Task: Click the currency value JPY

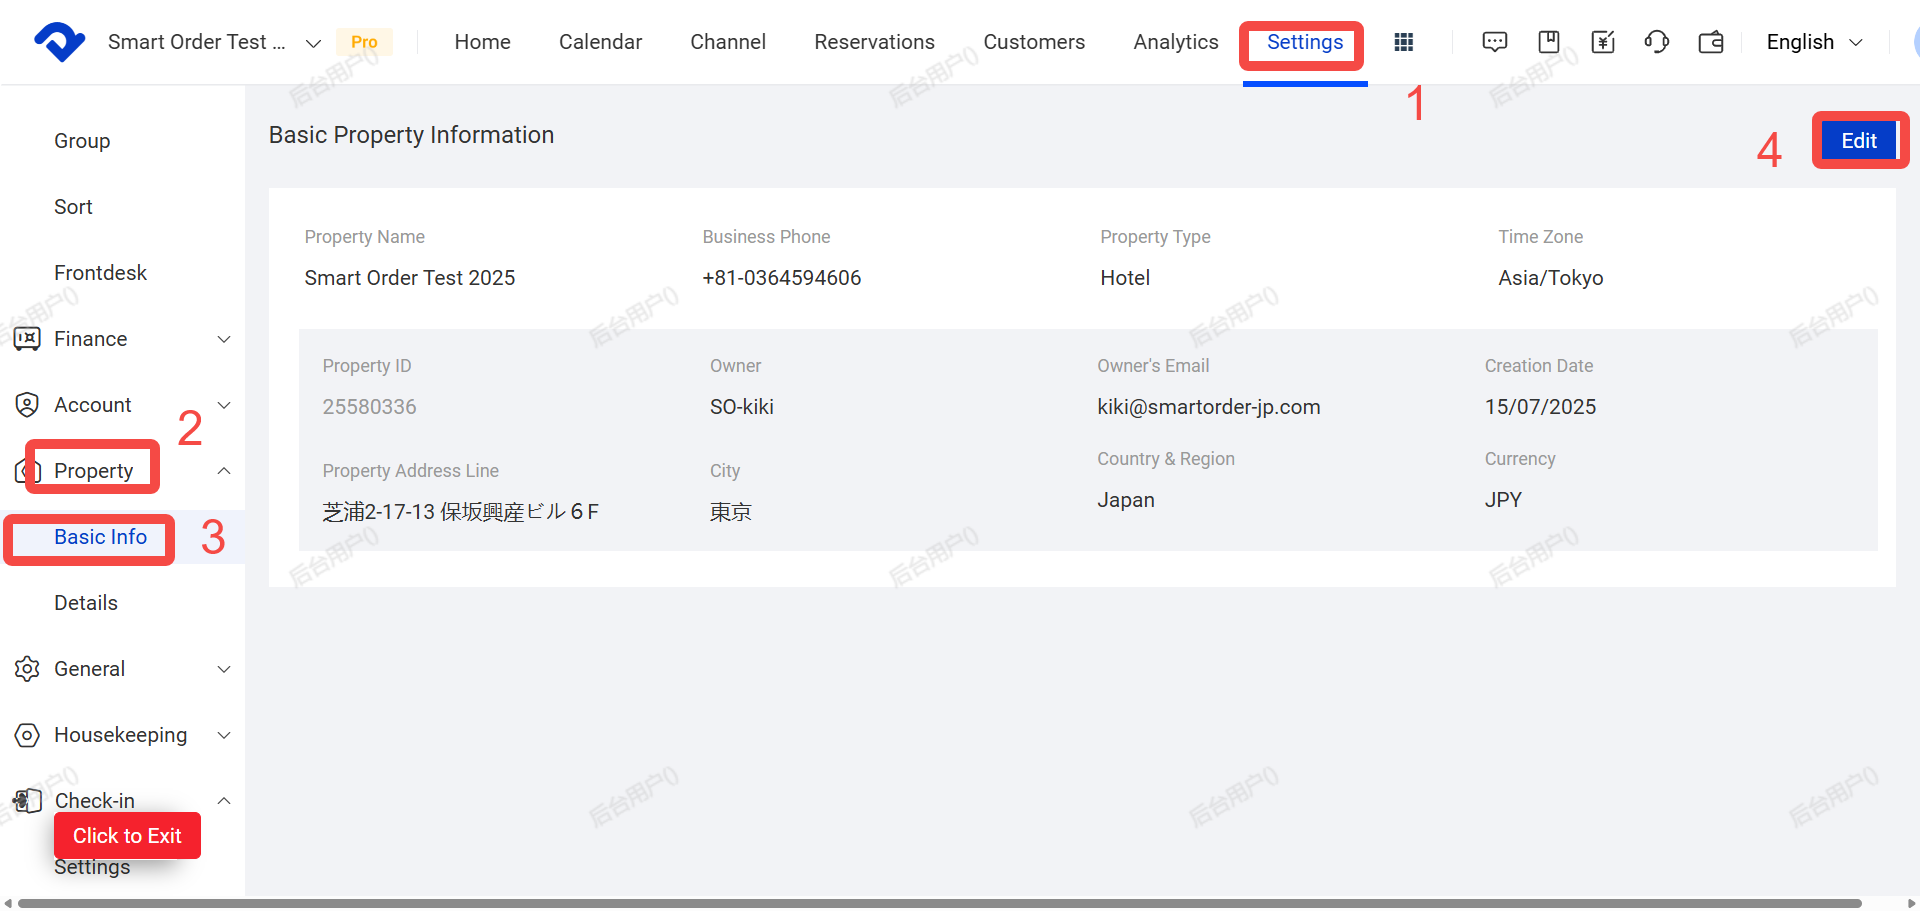Action: coord(1503,500)
